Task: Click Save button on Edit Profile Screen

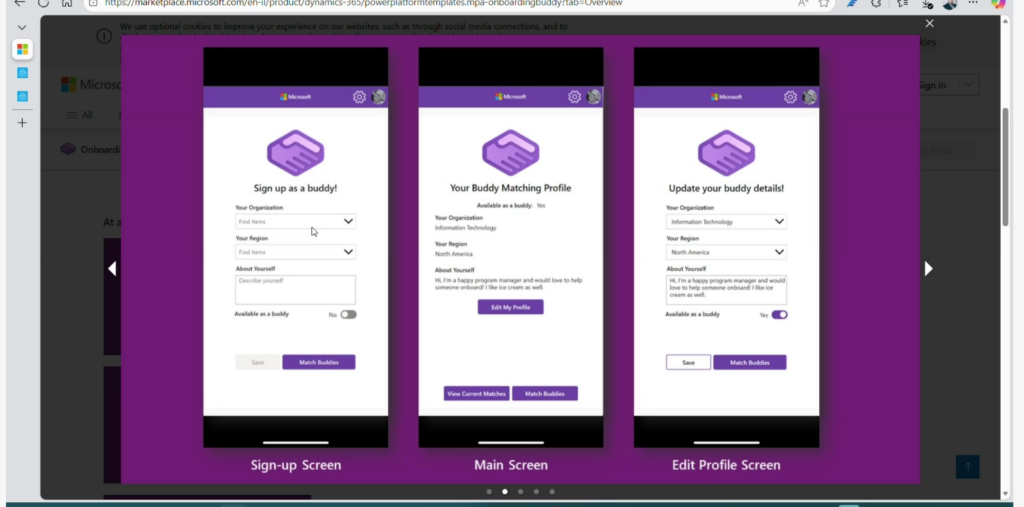Action: [x=688, y=362]
